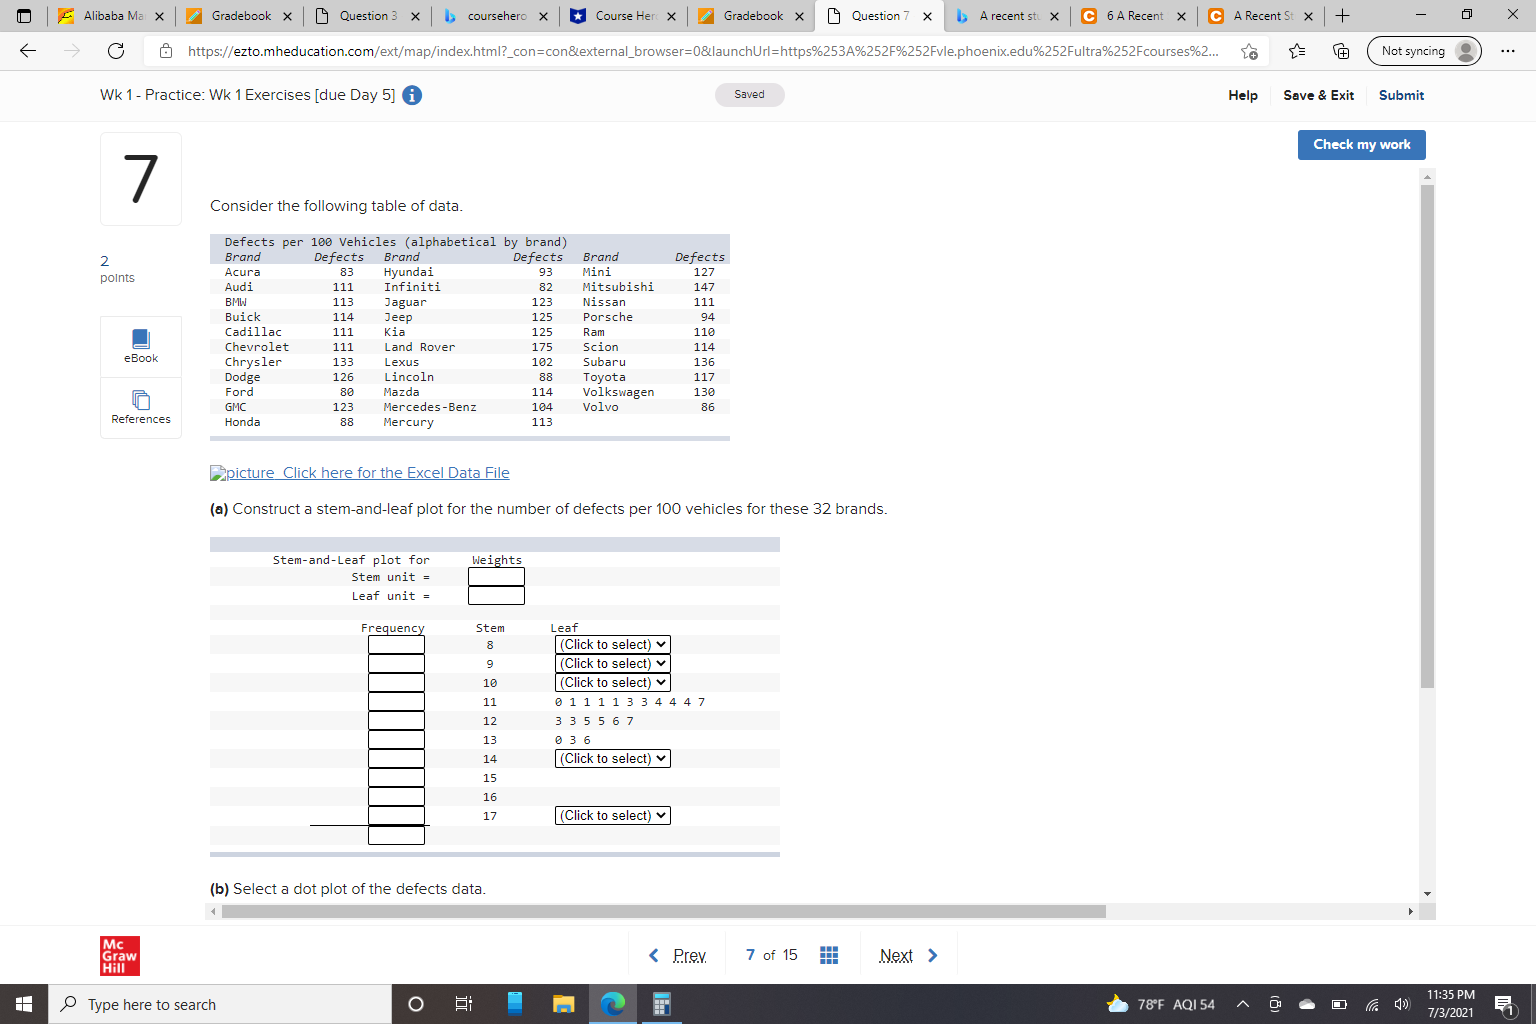Click the assignment info icon
The height and width of the screenshot is (1024, 1536).
pos(410,95)
